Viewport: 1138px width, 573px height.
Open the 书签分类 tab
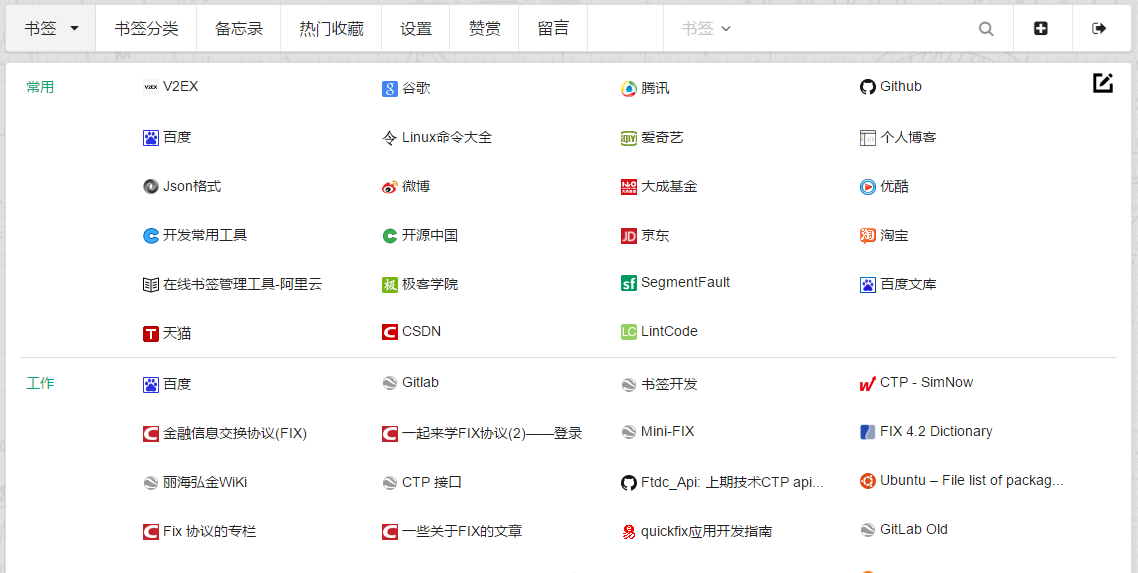tap(146, 29)
